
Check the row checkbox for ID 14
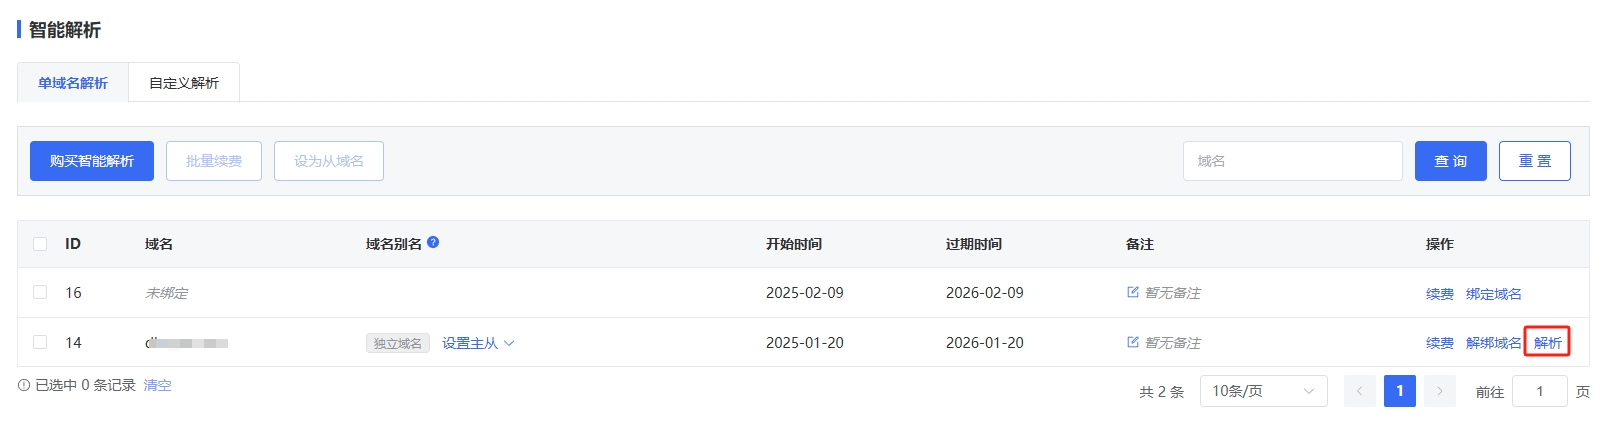(40, 342)
